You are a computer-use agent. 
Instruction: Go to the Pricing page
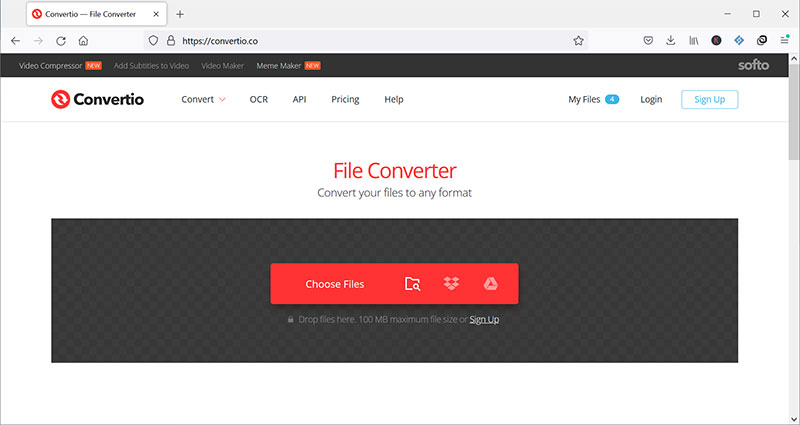345,99
